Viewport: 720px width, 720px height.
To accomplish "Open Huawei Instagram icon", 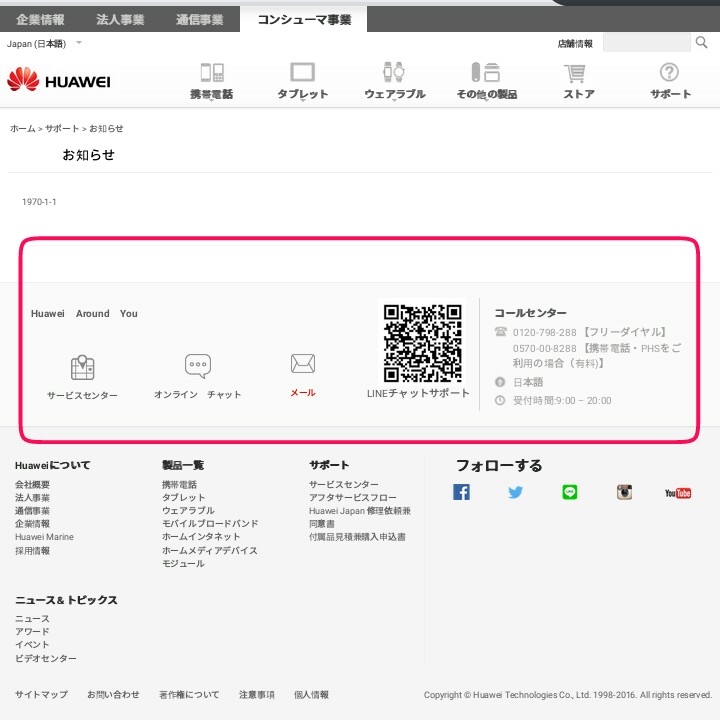I will tap(624, 492).
